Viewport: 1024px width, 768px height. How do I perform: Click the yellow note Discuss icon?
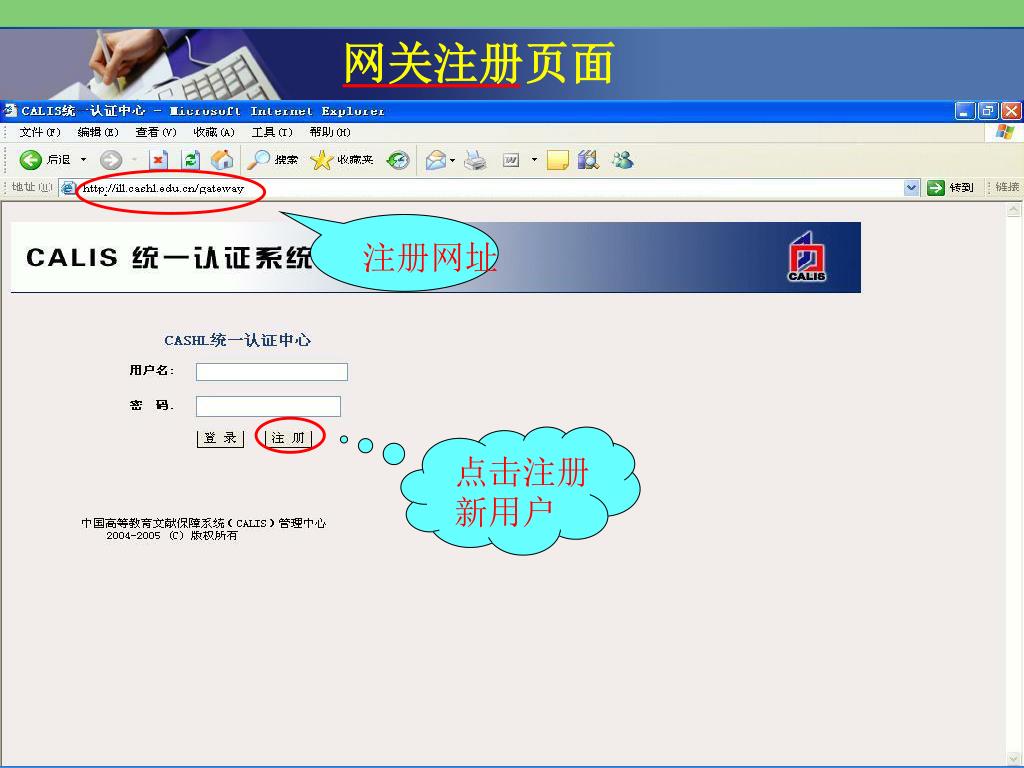click(557, 159)
